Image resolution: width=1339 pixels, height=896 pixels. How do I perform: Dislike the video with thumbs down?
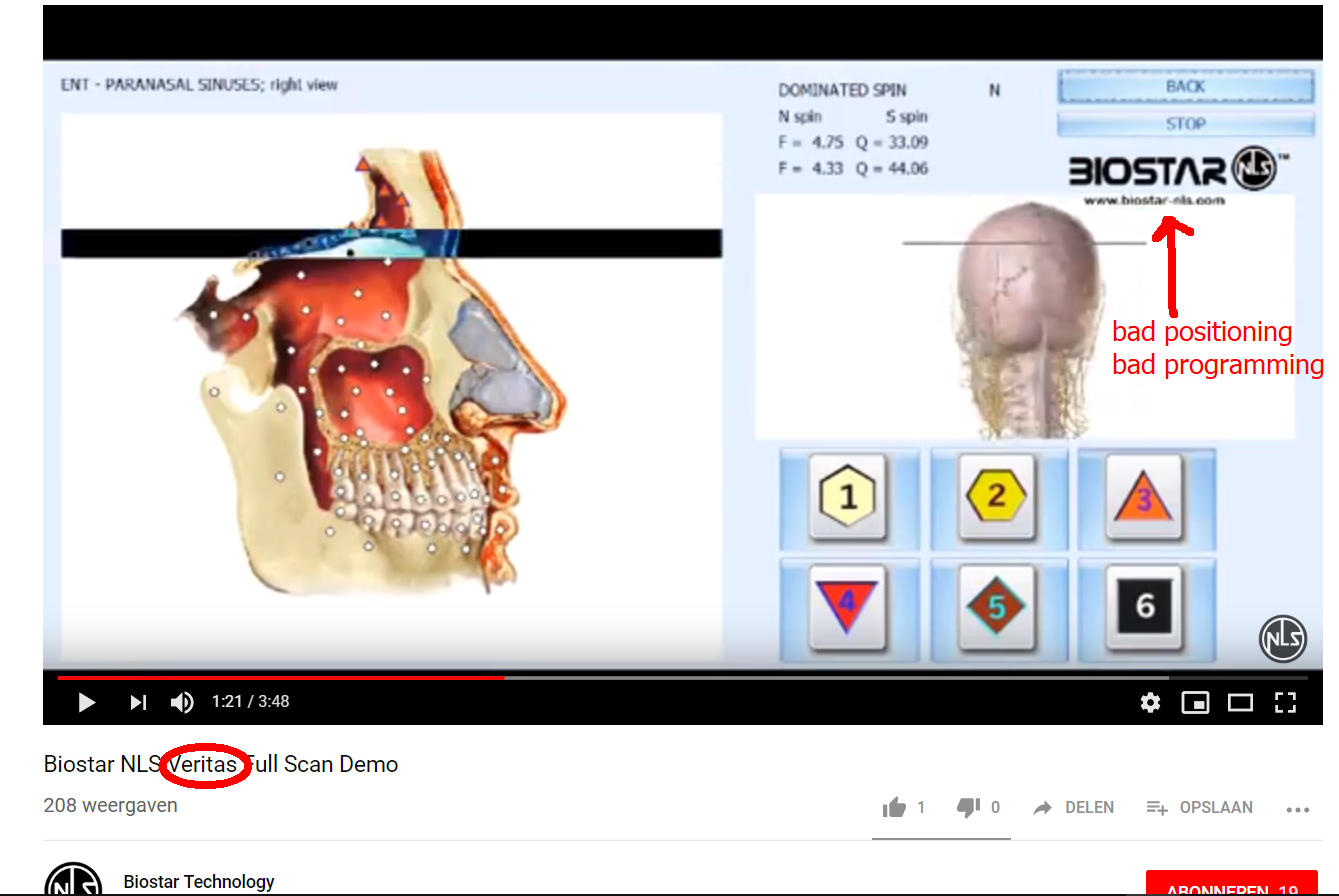968,808
